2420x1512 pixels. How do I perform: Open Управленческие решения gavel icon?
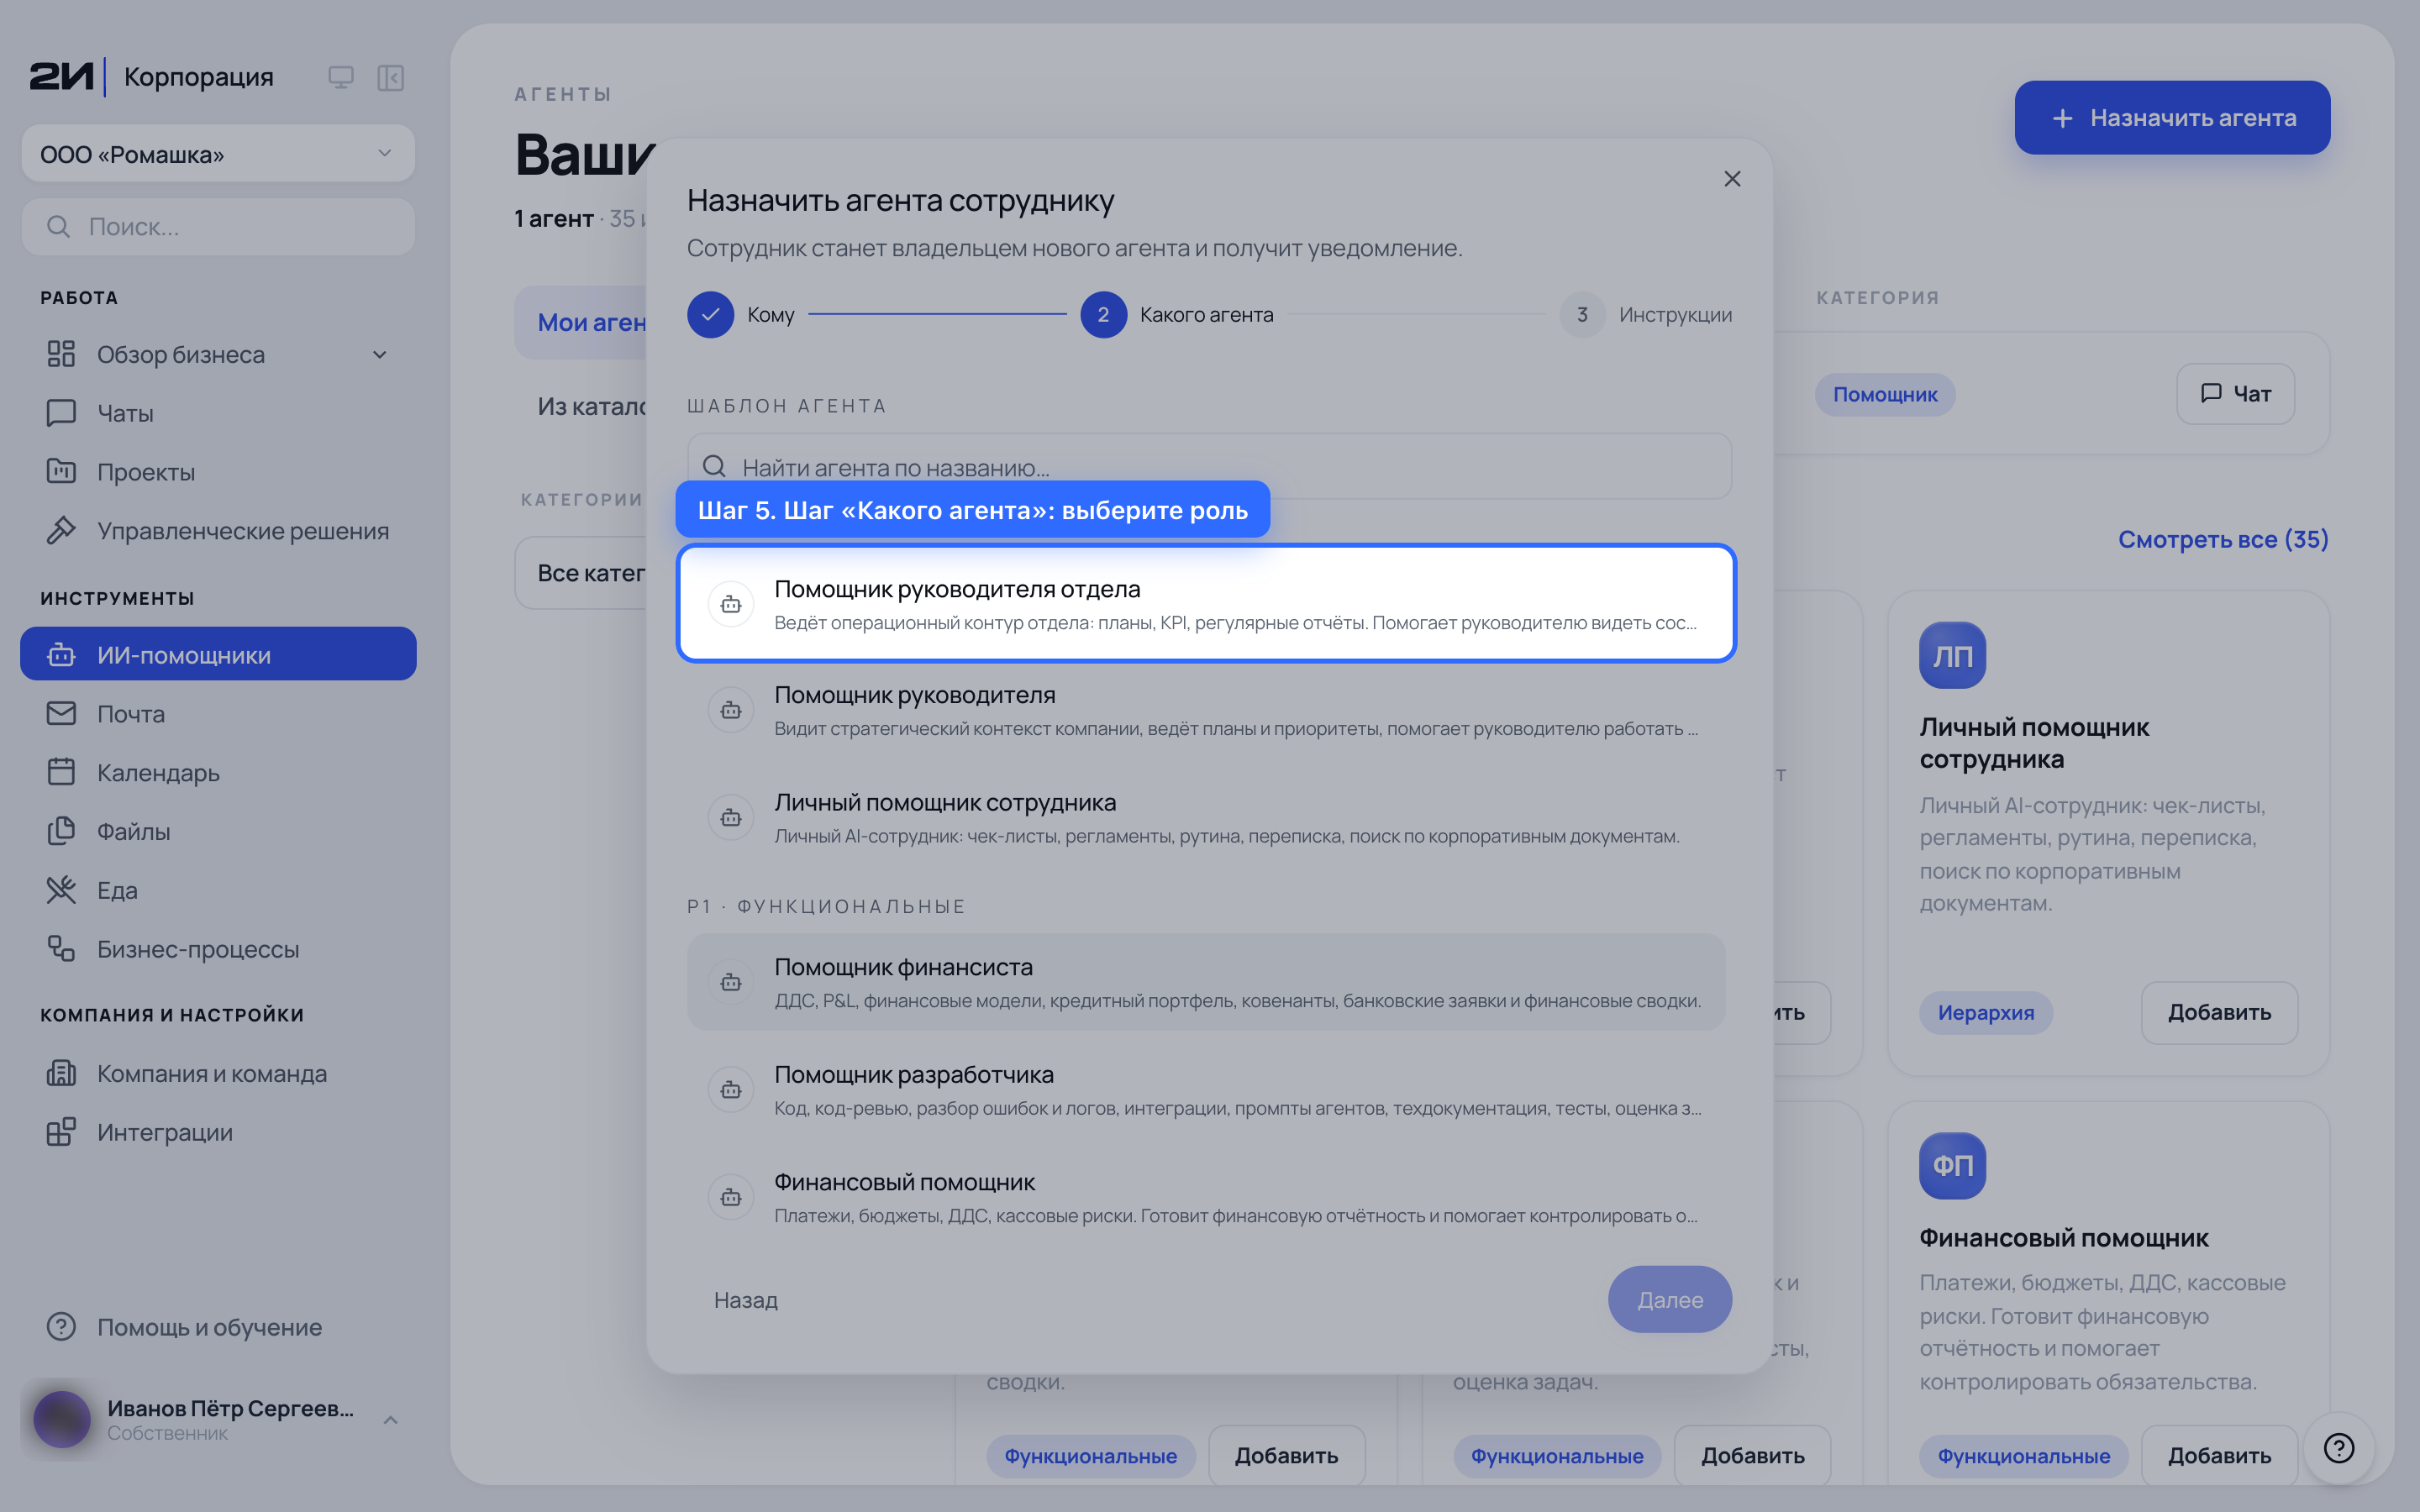(61, 530)
